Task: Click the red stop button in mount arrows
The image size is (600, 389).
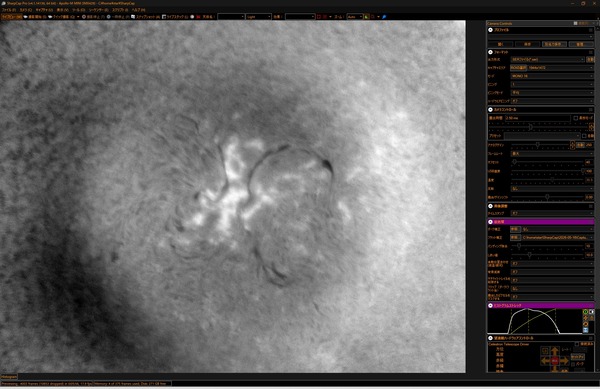Action: point(555,361)
